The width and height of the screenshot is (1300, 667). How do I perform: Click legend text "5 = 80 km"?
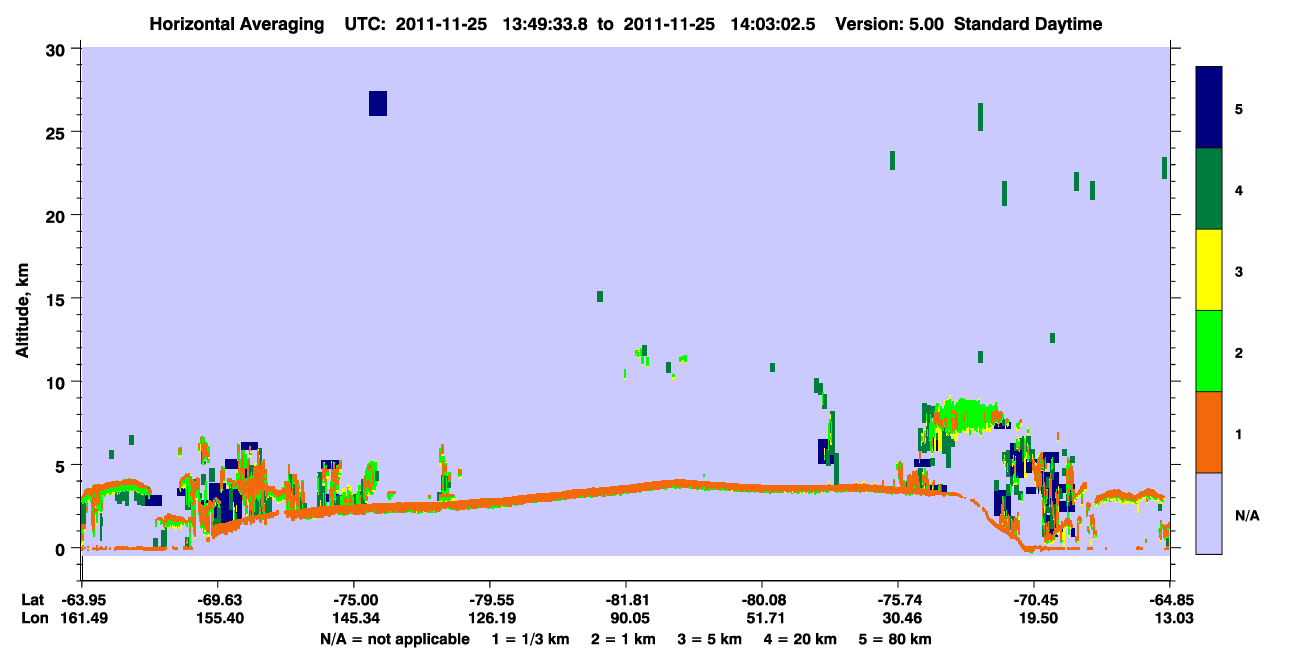coord(896,639)
